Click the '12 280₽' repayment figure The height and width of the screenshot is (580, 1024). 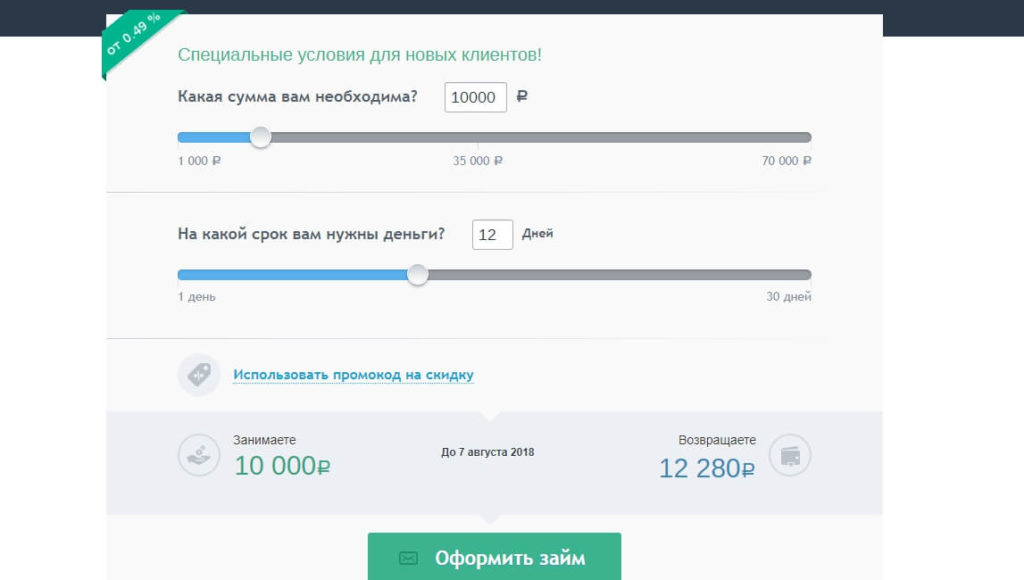pos(705,467)
